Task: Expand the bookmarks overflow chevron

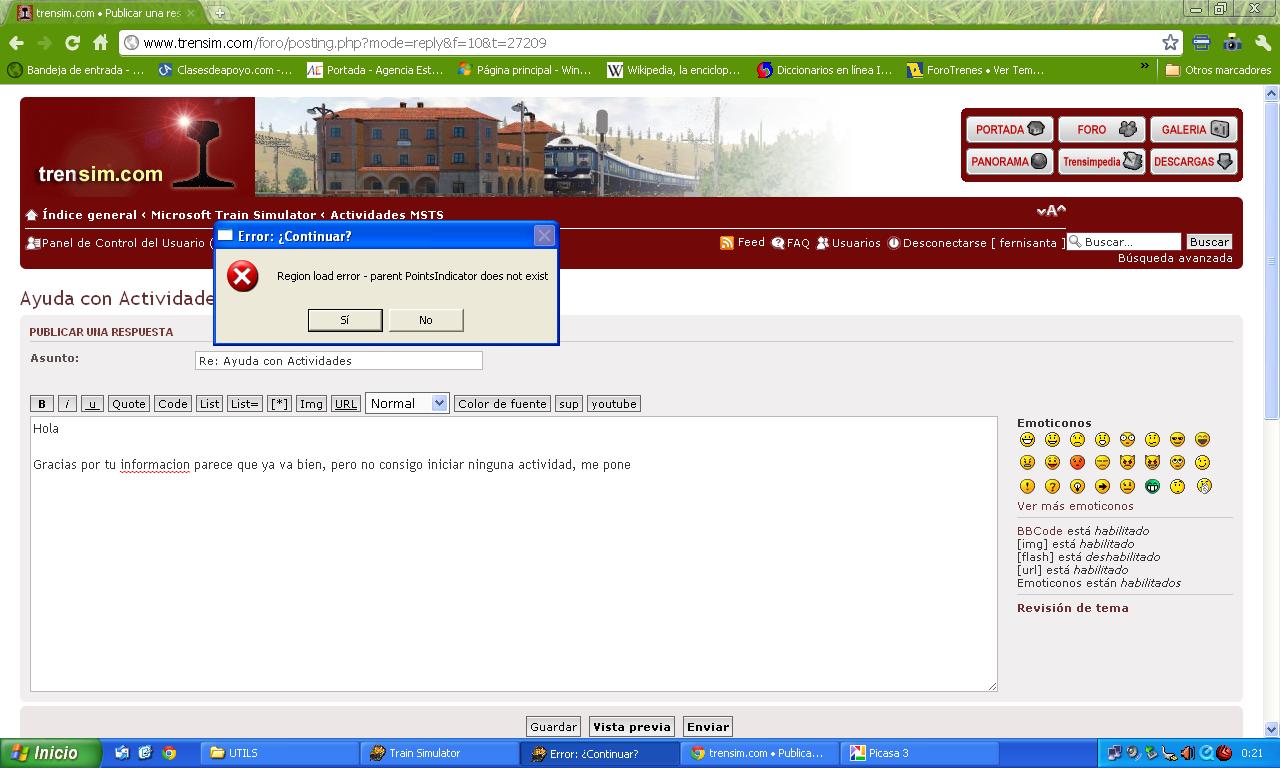Action: pyautogui.click(x=1145, y=67)
